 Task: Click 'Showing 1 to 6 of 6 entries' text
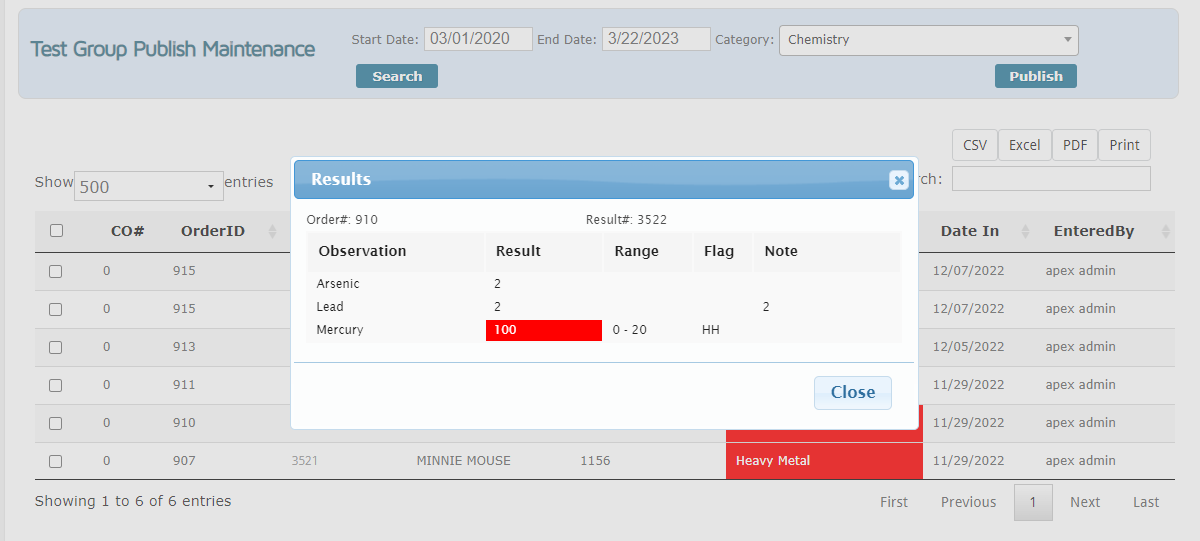click(x=133, y=501)
